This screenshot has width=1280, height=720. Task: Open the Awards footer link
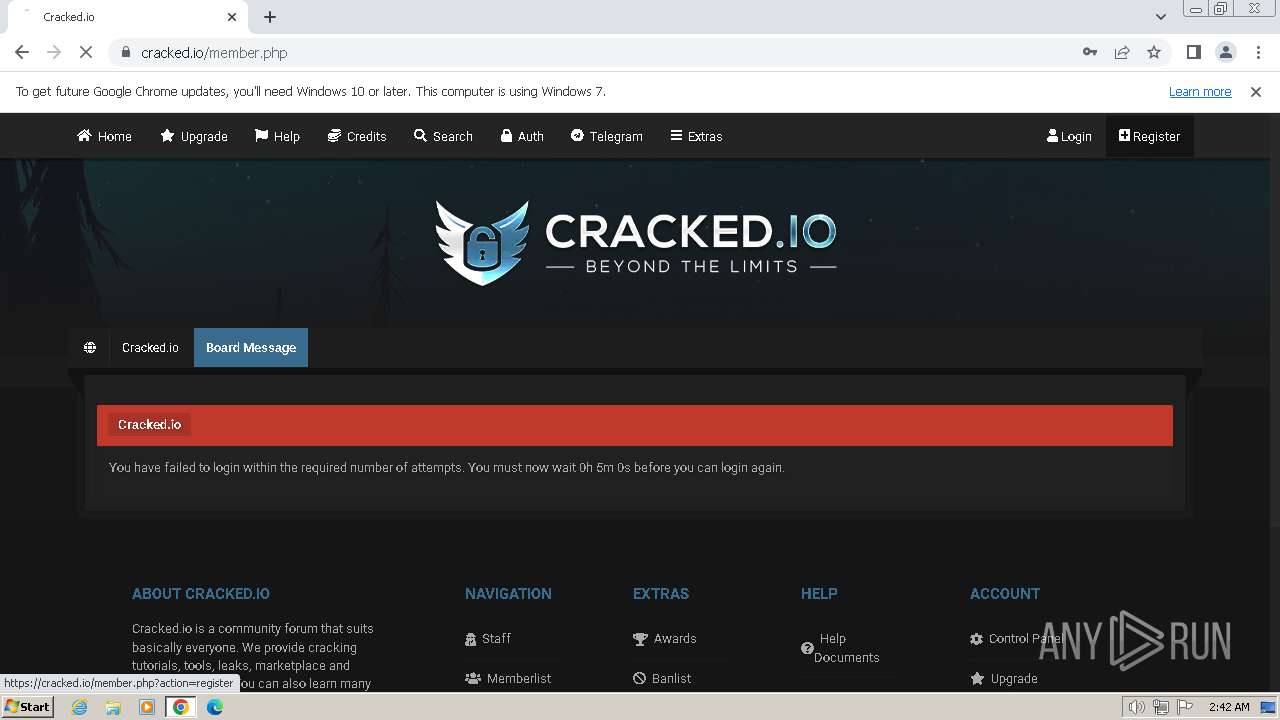pos(665,639)
